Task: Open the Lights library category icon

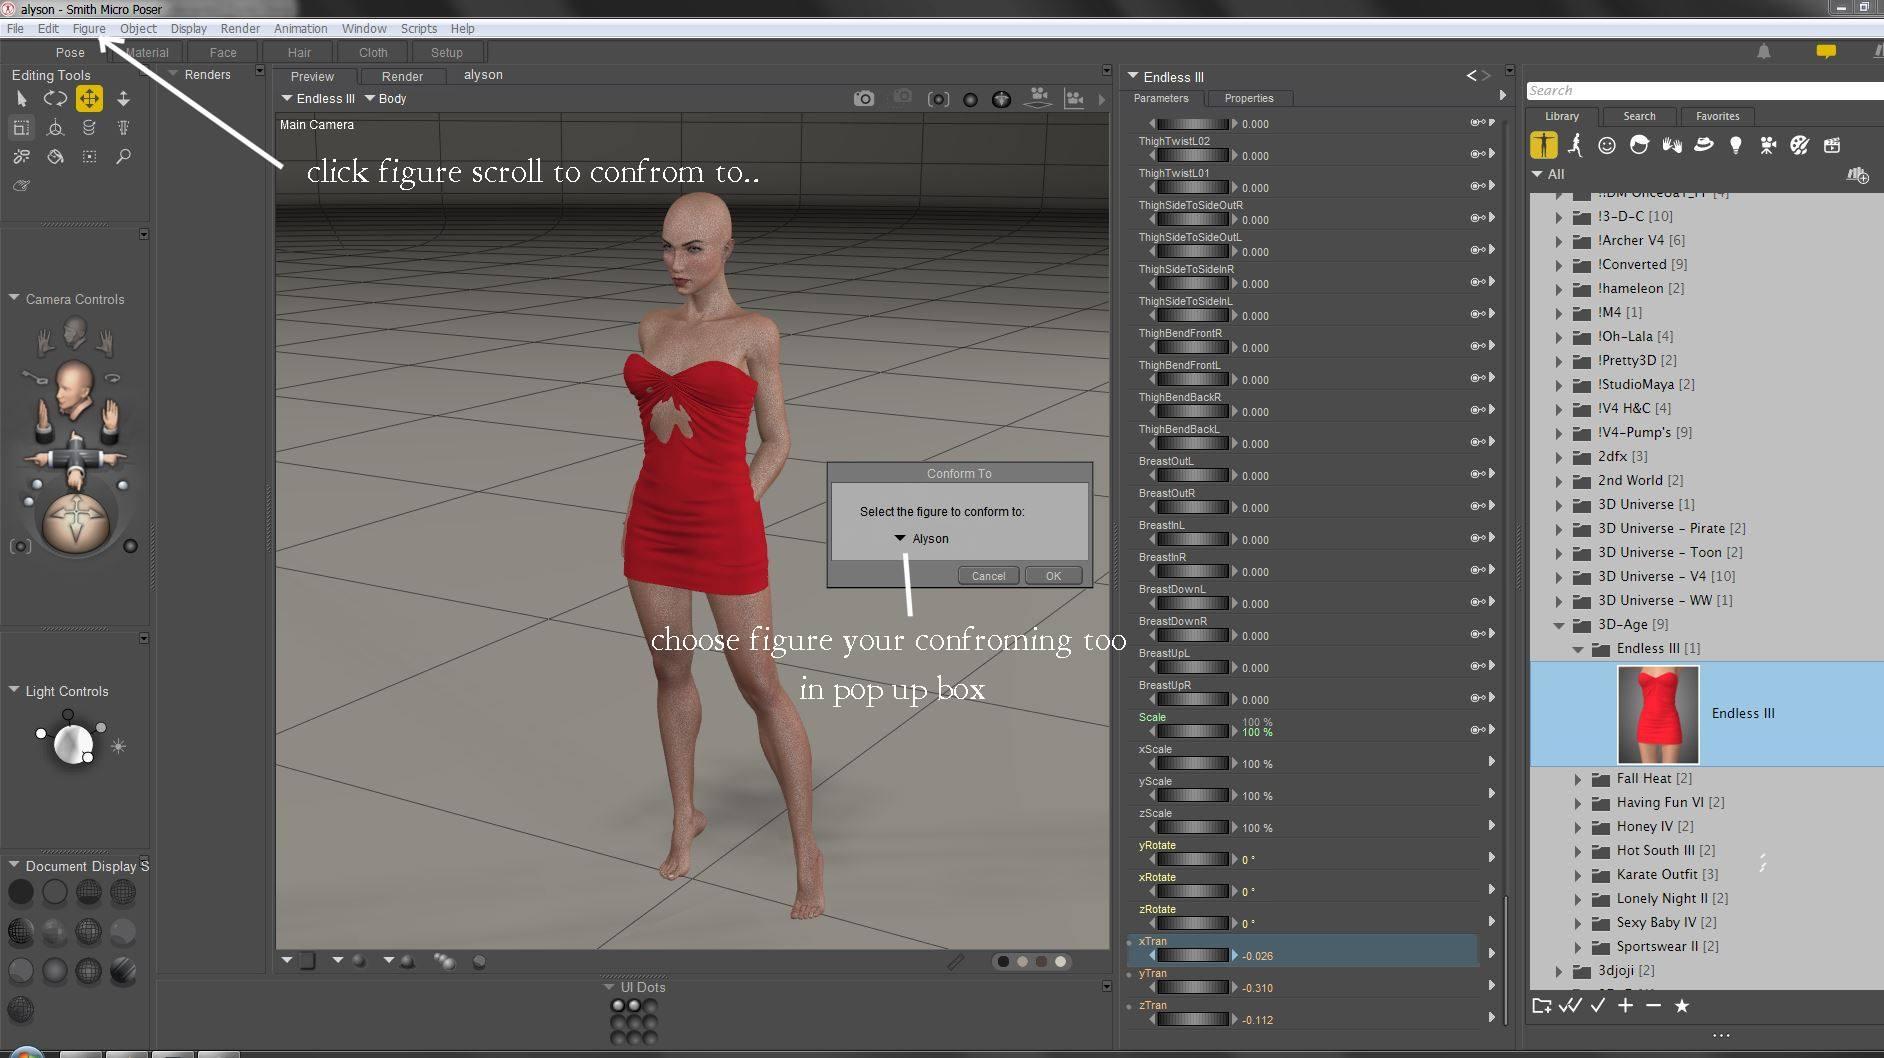Action: pos(1736,145)
